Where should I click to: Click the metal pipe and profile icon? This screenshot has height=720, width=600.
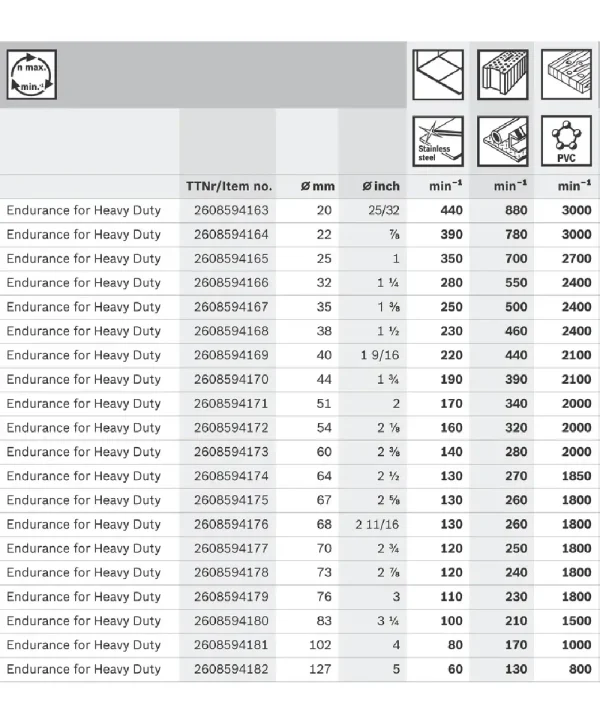click(x=503, y=141)
